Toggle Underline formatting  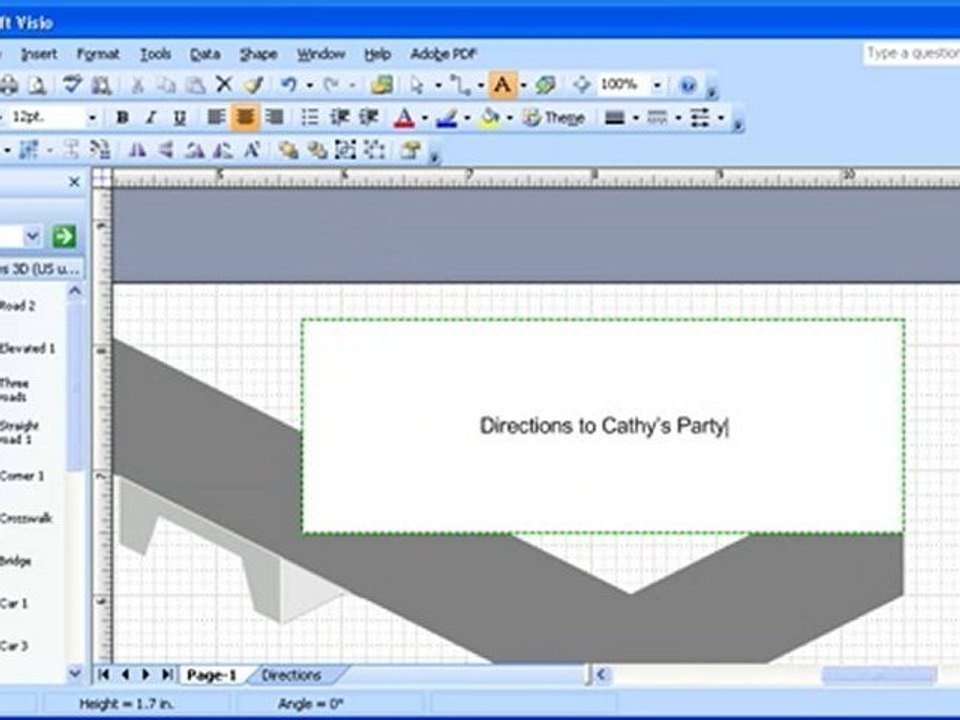(179, 117)
